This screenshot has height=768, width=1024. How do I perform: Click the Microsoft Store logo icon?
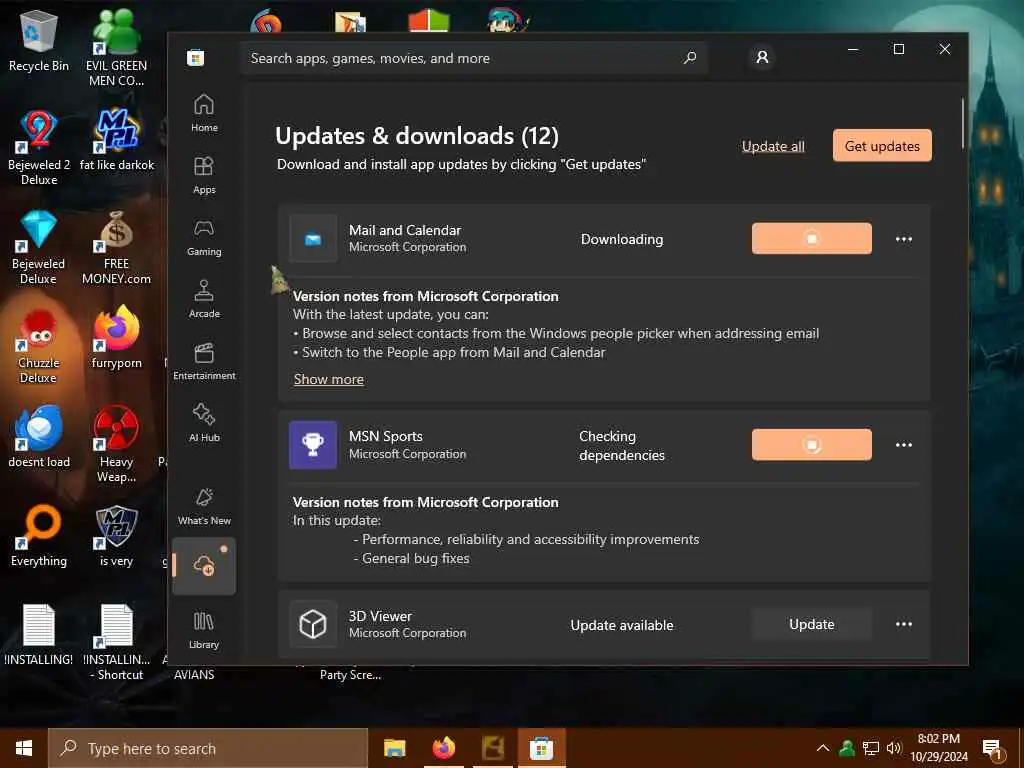[195, 58]
